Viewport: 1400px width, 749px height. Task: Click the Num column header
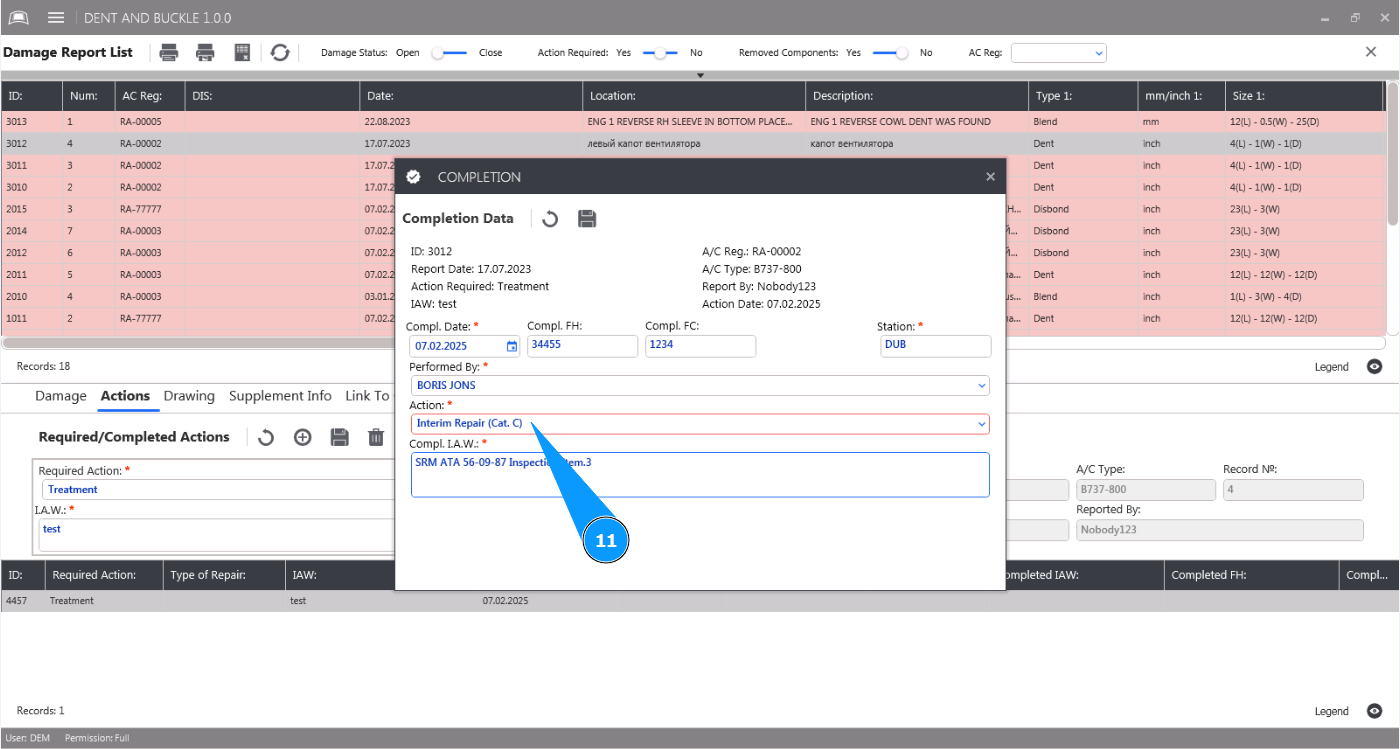(87, 96)
